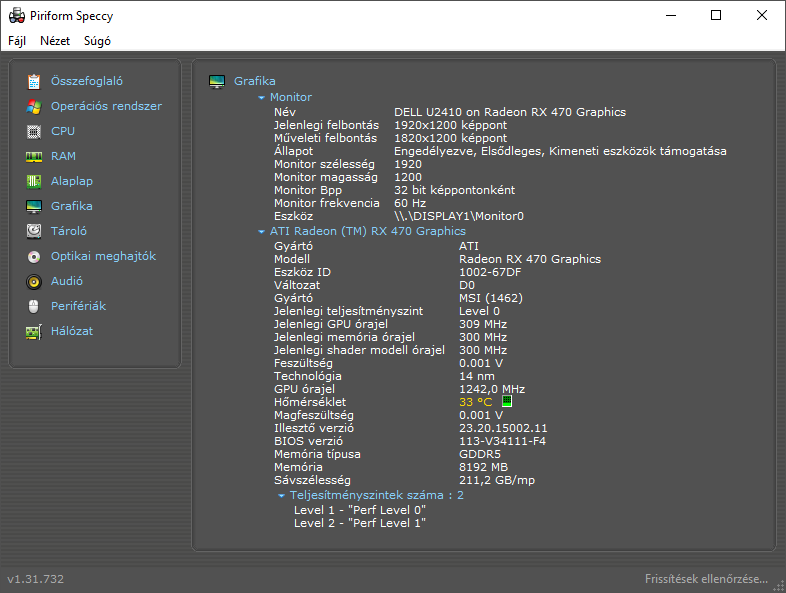
Task: Open the Súgó menu
Action: (97, 41)
